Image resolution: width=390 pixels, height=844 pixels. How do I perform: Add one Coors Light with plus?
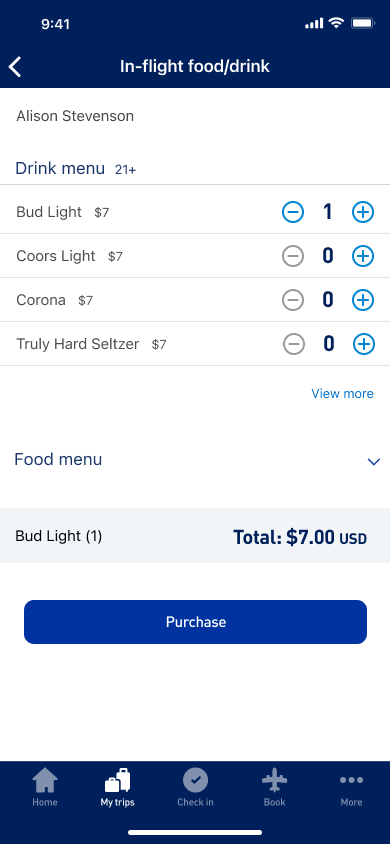pos(363,256)
